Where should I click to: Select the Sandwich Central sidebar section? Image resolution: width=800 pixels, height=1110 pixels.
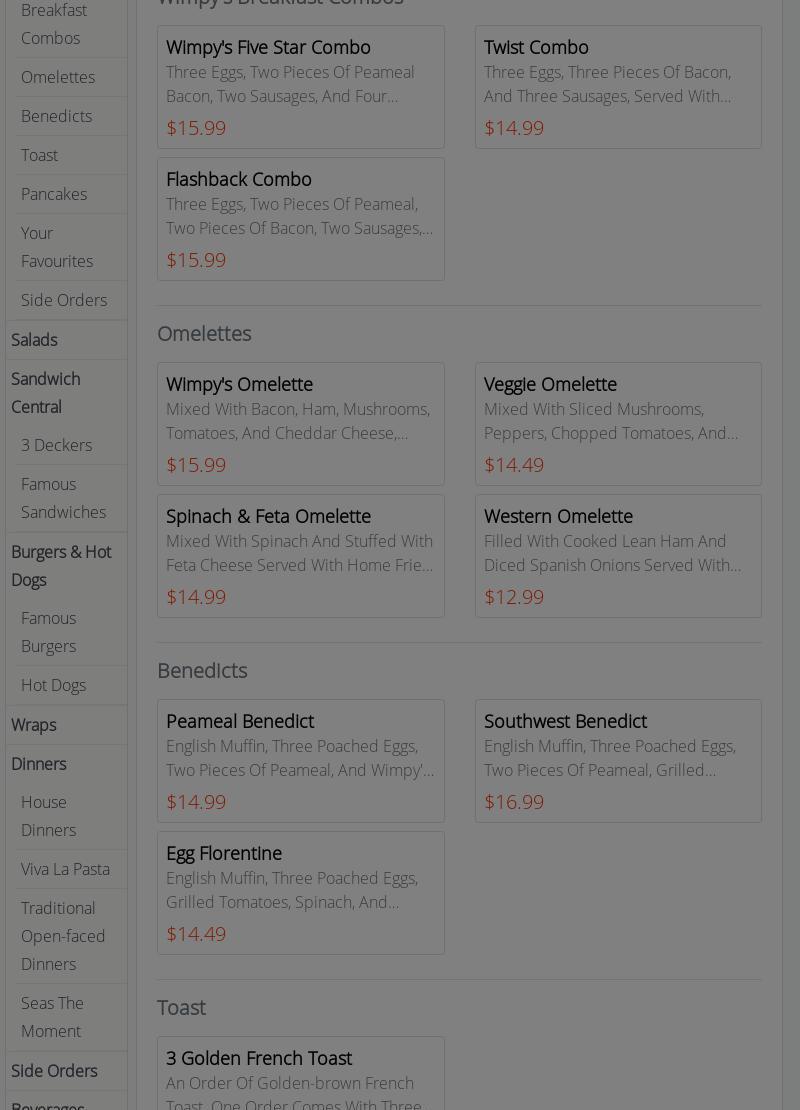pyautogui.click(x=46, y=393)
